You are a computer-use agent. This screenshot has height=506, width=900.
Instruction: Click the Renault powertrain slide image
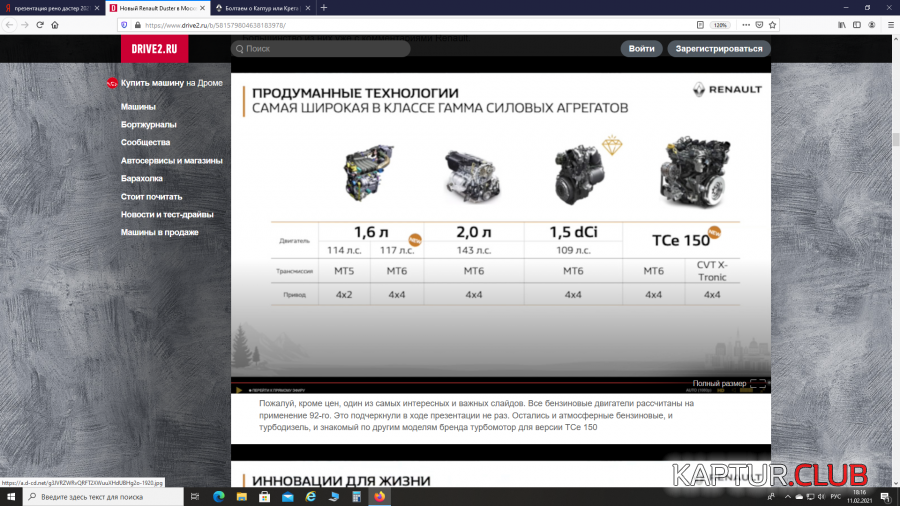[x=501, y=232]
